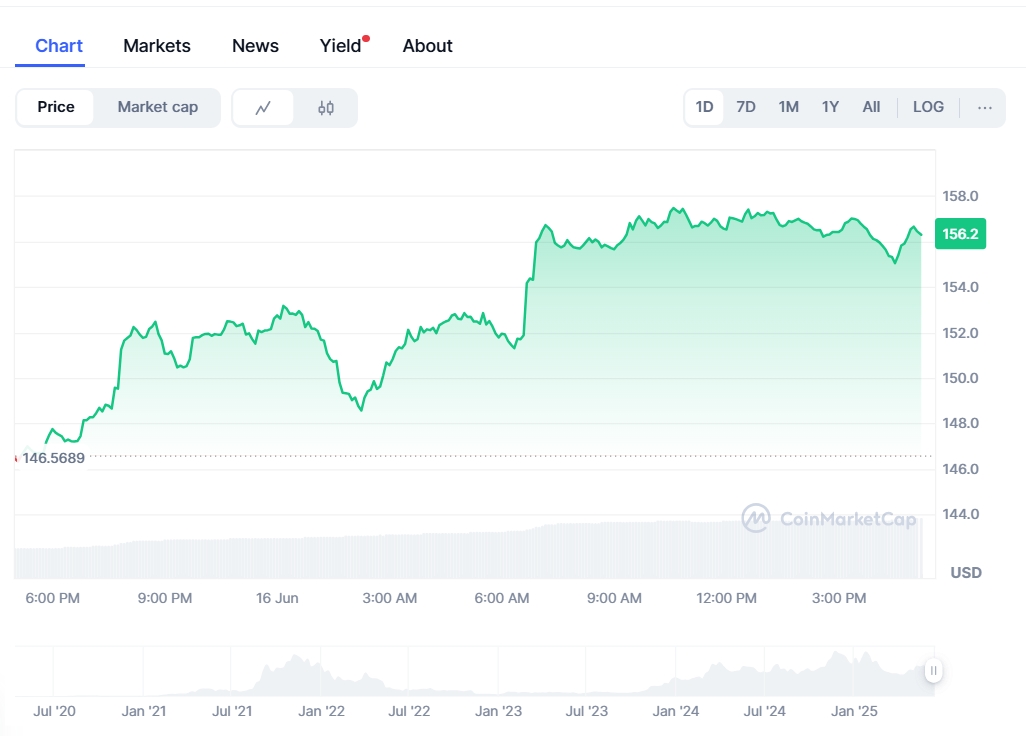Image resolution: width=1026 pixels, height=736 pixels.
Task: Show the 1Y time range
Action: (830, 107)
